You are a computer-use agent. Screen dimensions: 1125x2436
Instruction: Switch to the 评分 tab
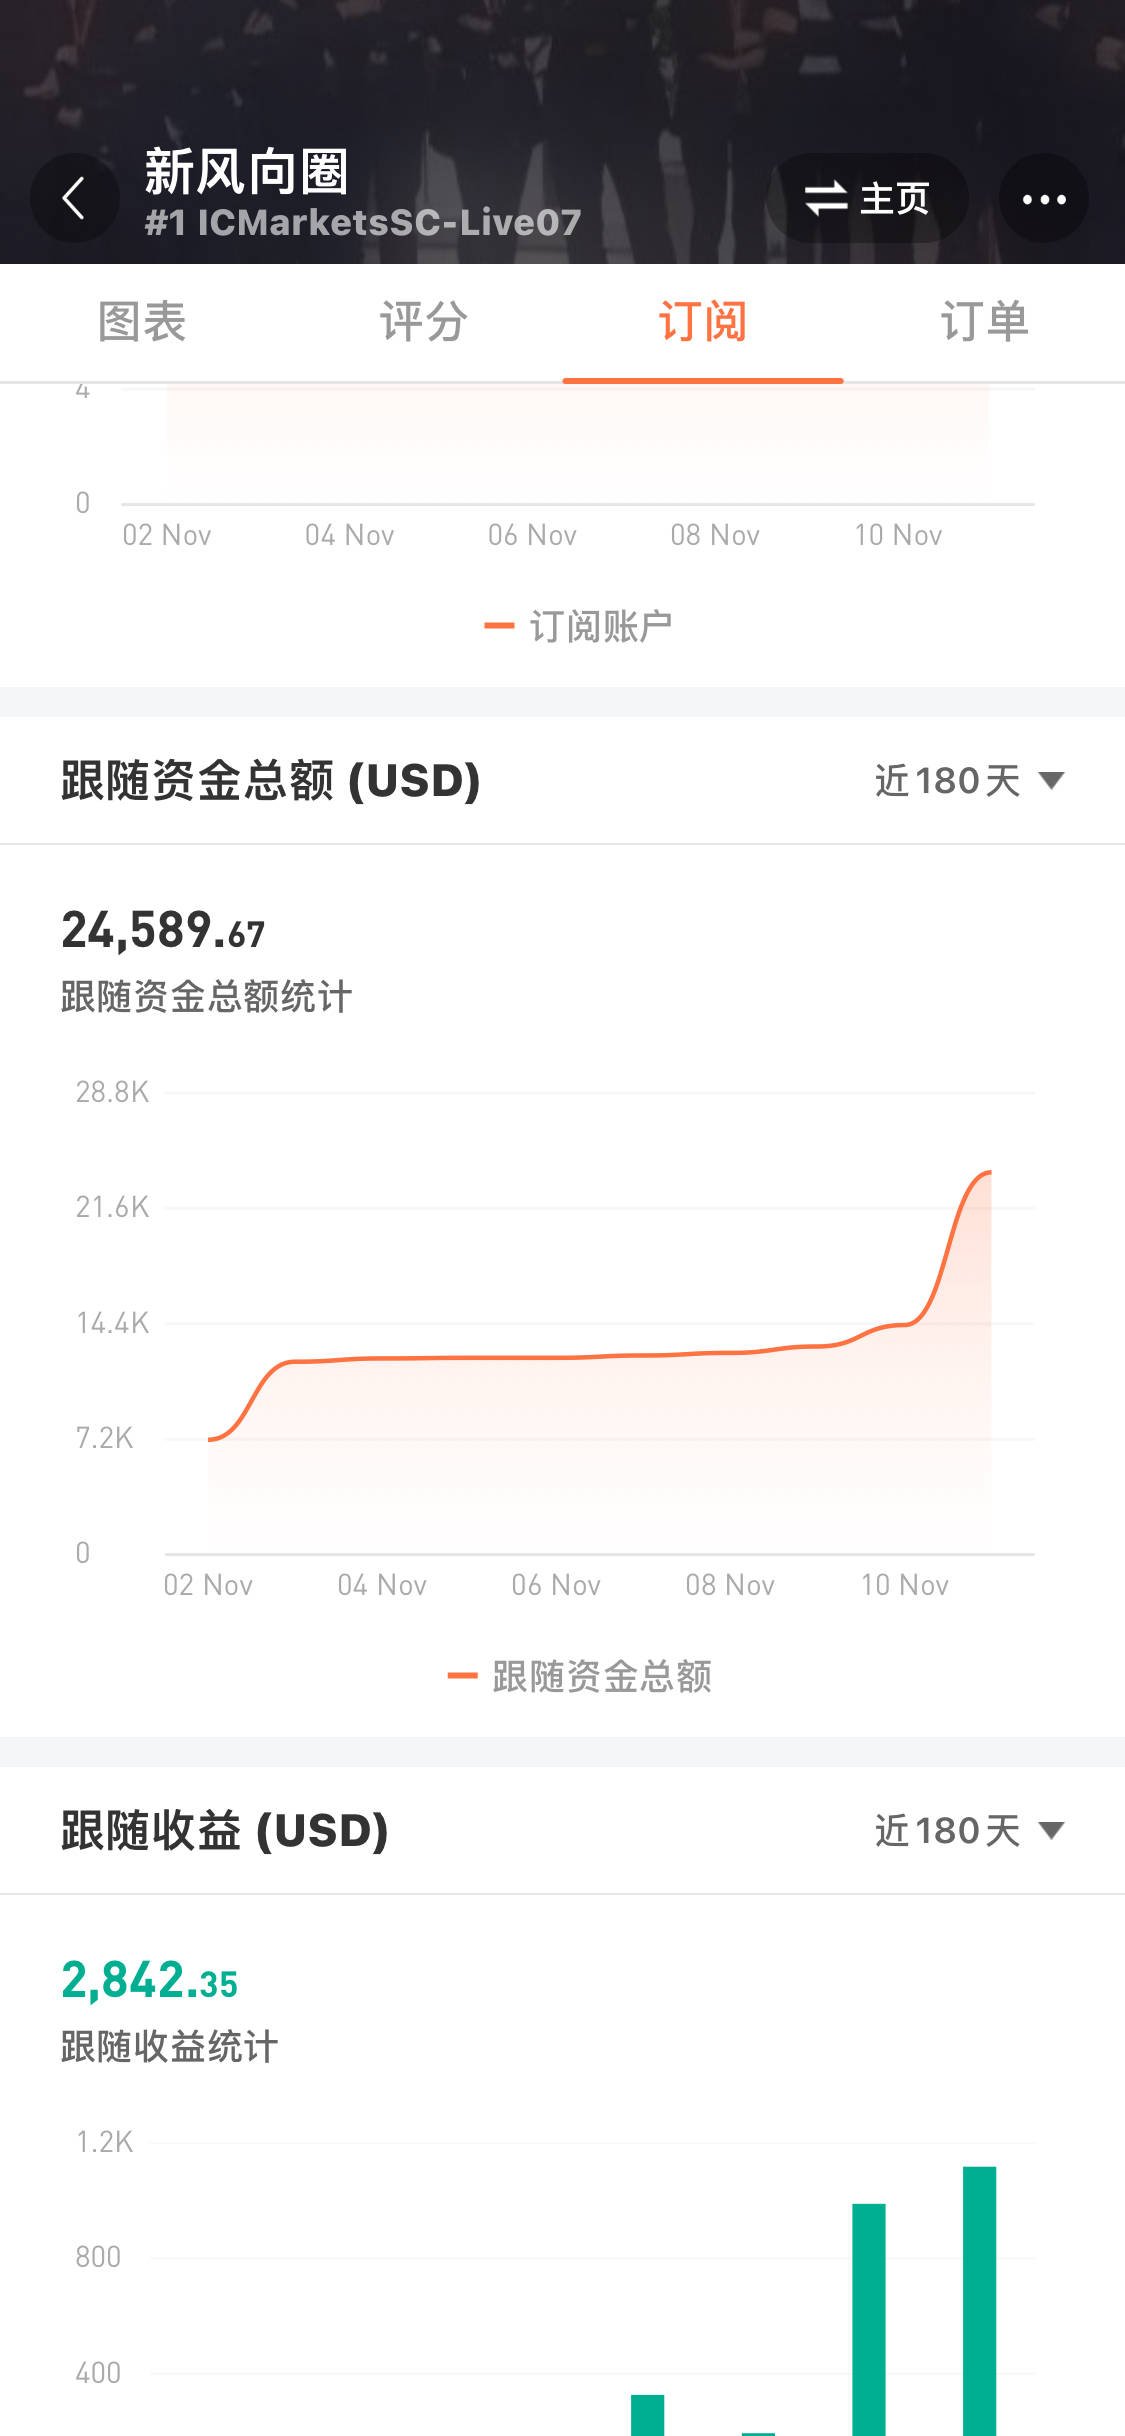(422, 322)
